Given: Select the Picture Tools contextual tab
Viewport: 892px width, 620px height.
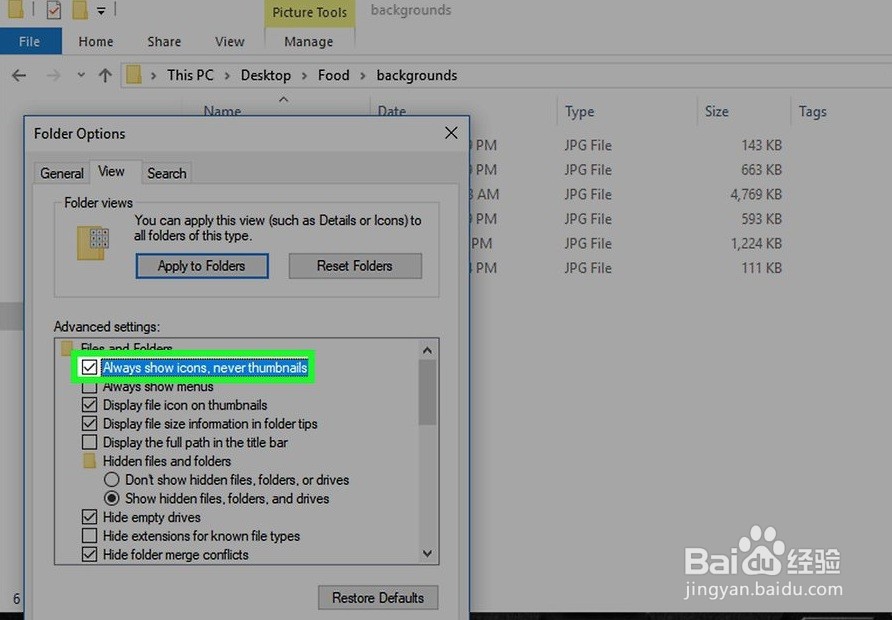Looking at the screenshot, I should [309, 12].
